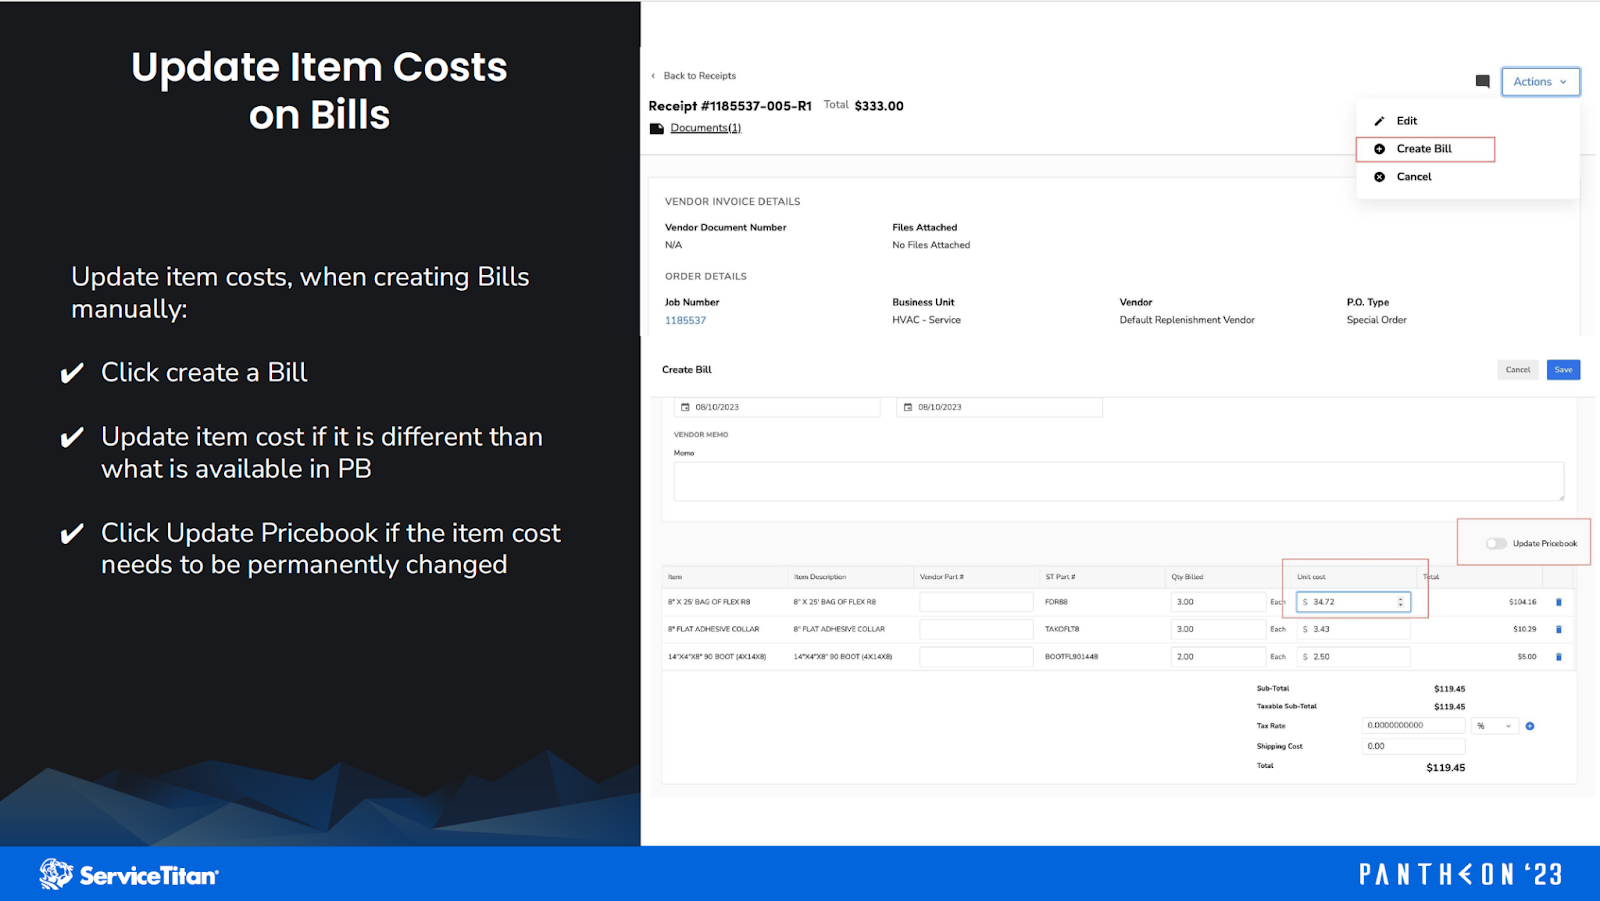The width and height of the screenshot is (1600, 901).
Task: Click the calendar icon on the 08/10/2023 field
Action: pos(686,407)
